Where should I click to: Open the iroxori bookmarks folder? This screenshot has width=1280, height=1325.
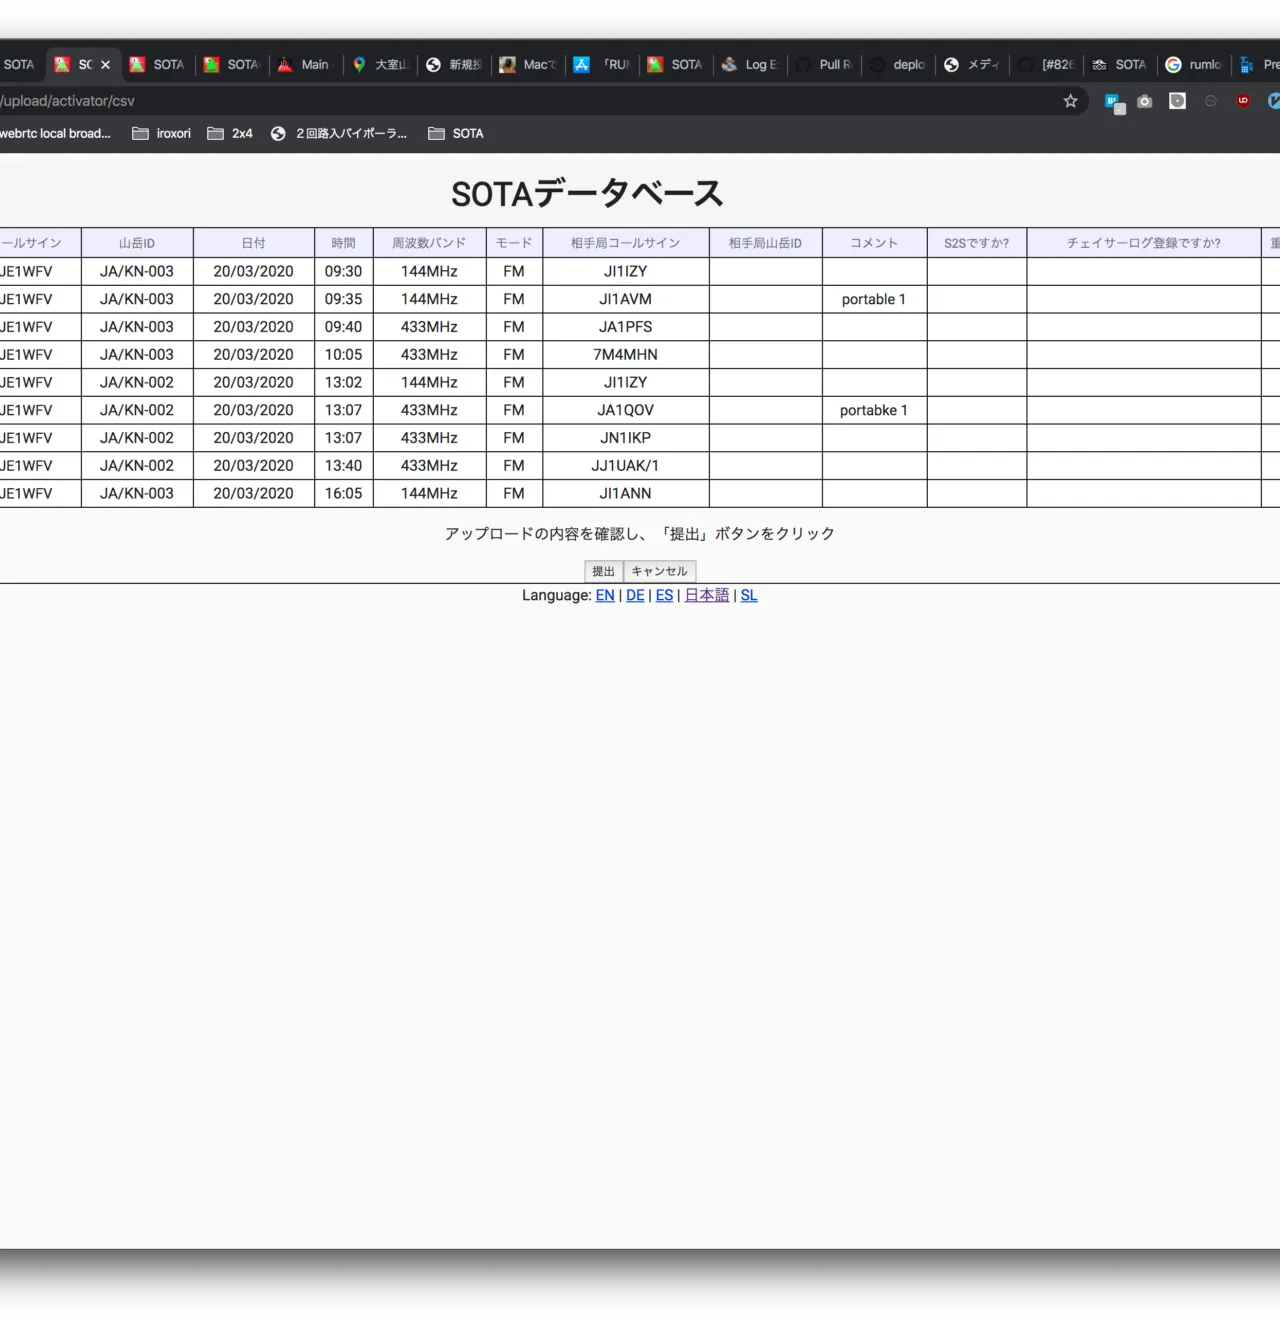click(x=162, y=133)
